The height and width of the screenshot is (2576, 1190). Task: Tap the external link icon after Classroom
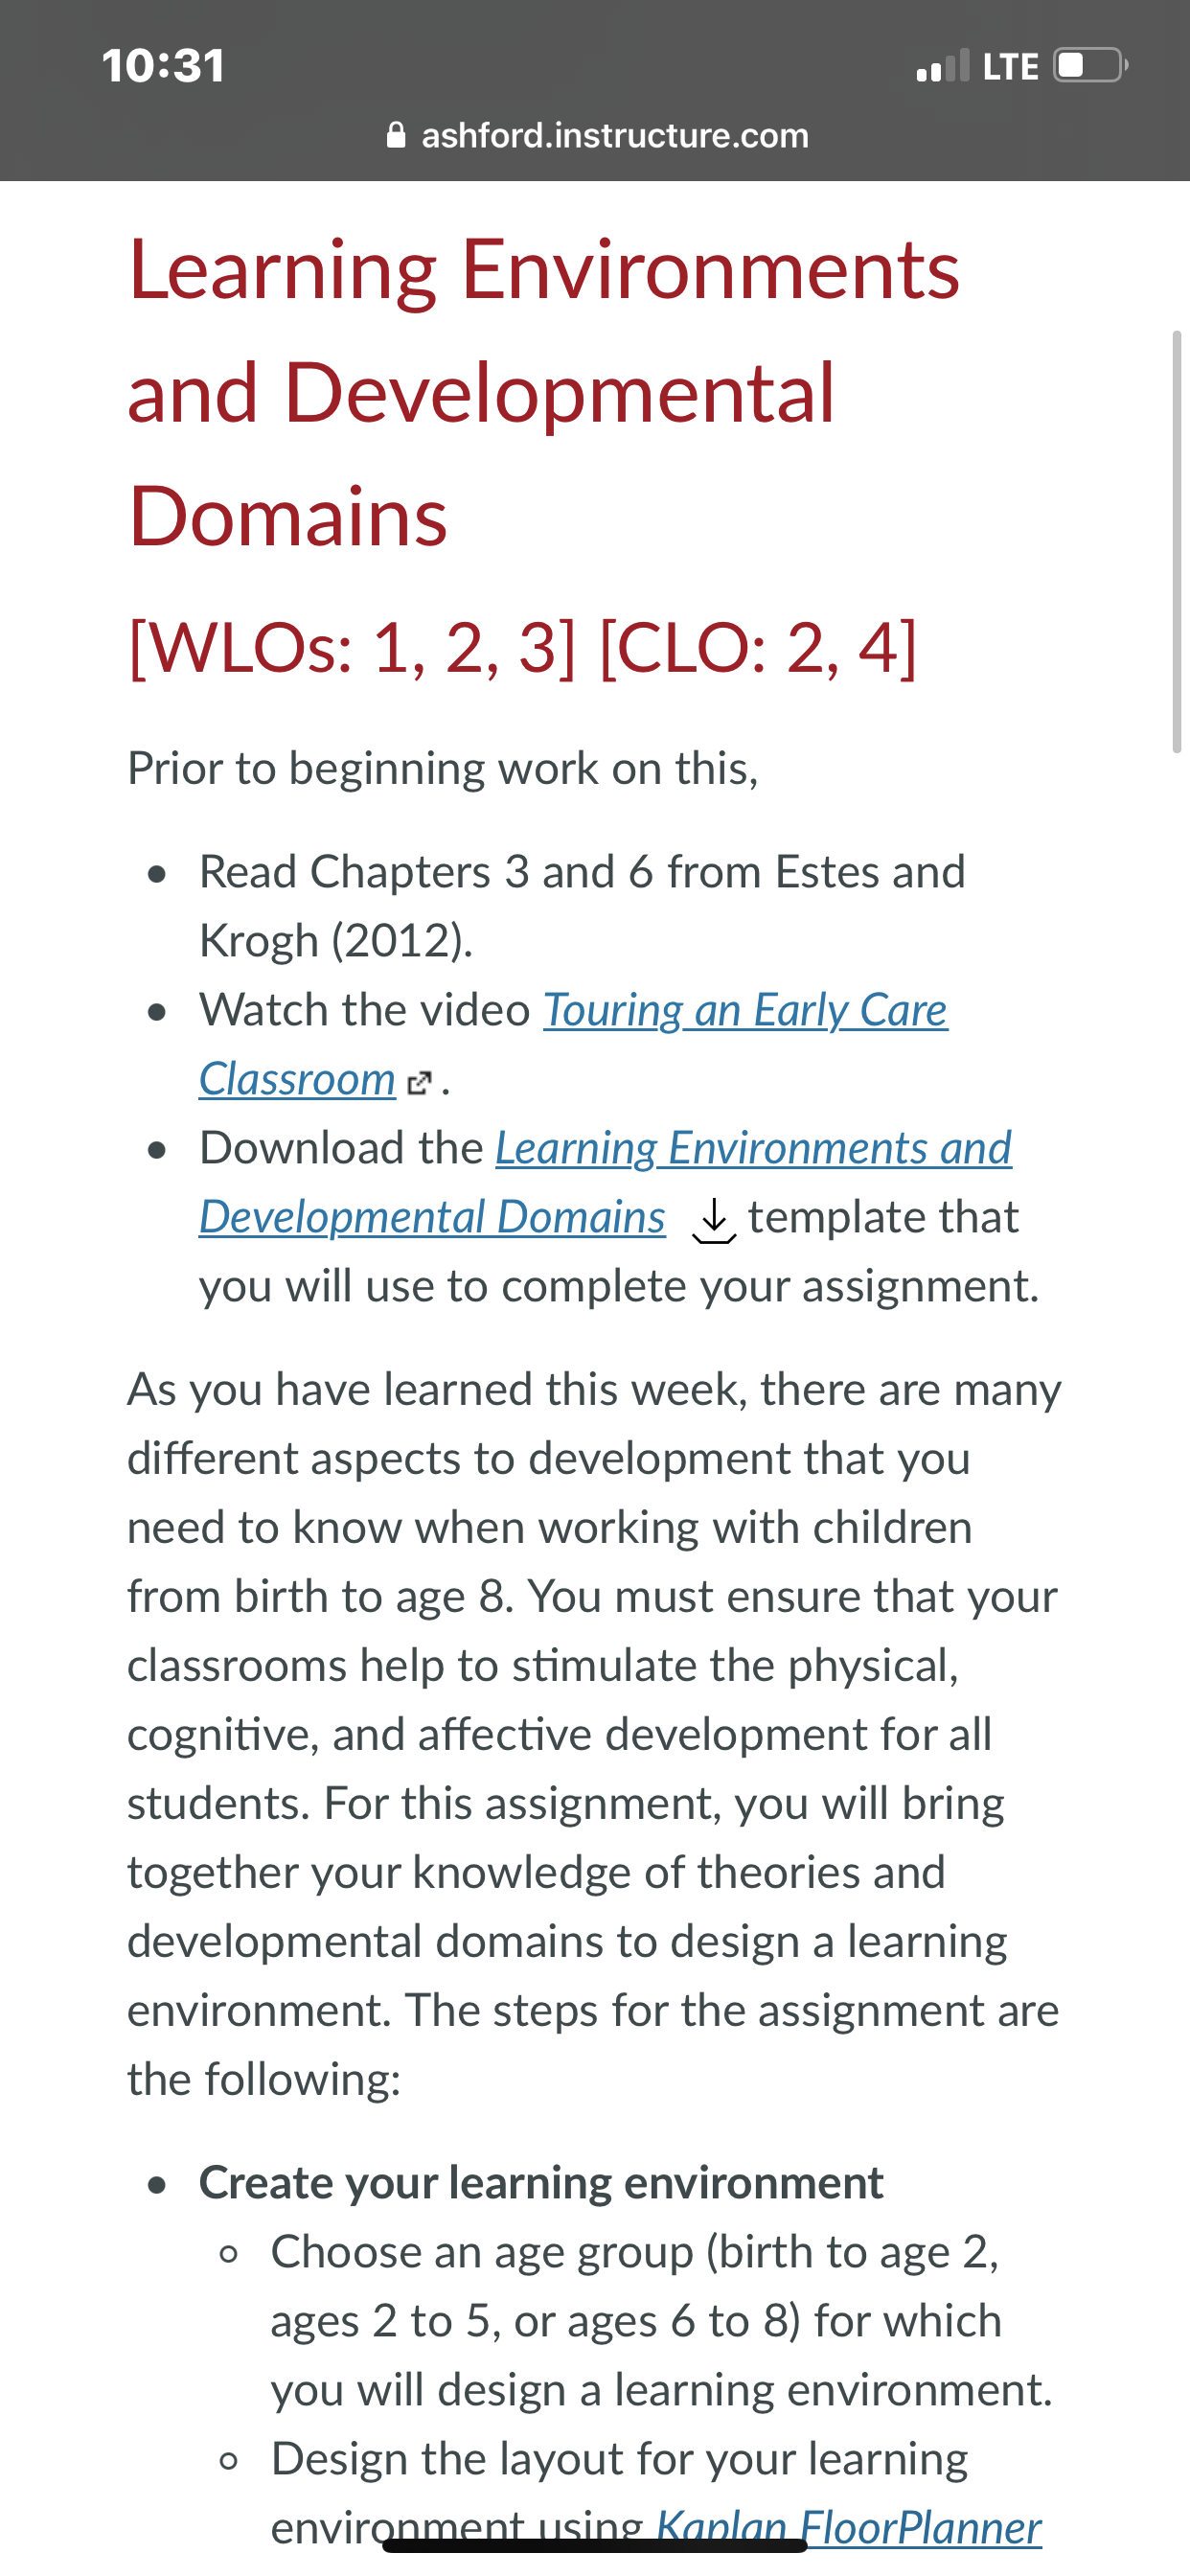pos(420,1082)
